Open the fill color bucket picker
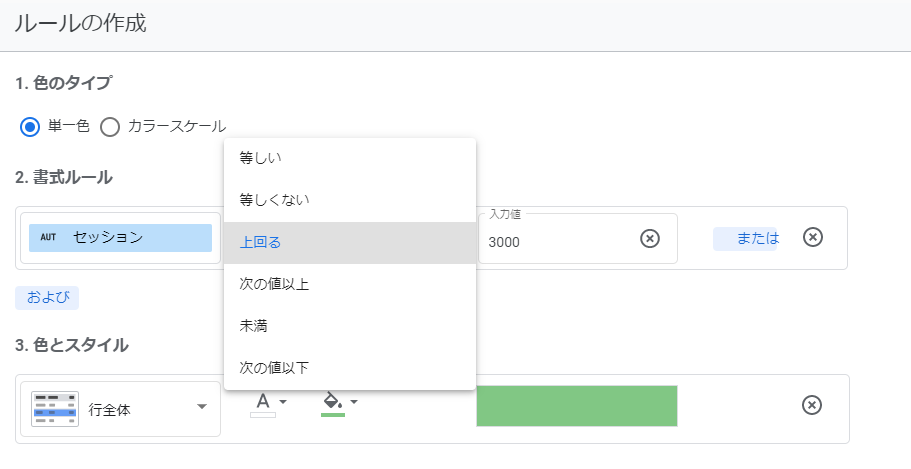Viewport: 911px width, 469px height. click(338, 403)
